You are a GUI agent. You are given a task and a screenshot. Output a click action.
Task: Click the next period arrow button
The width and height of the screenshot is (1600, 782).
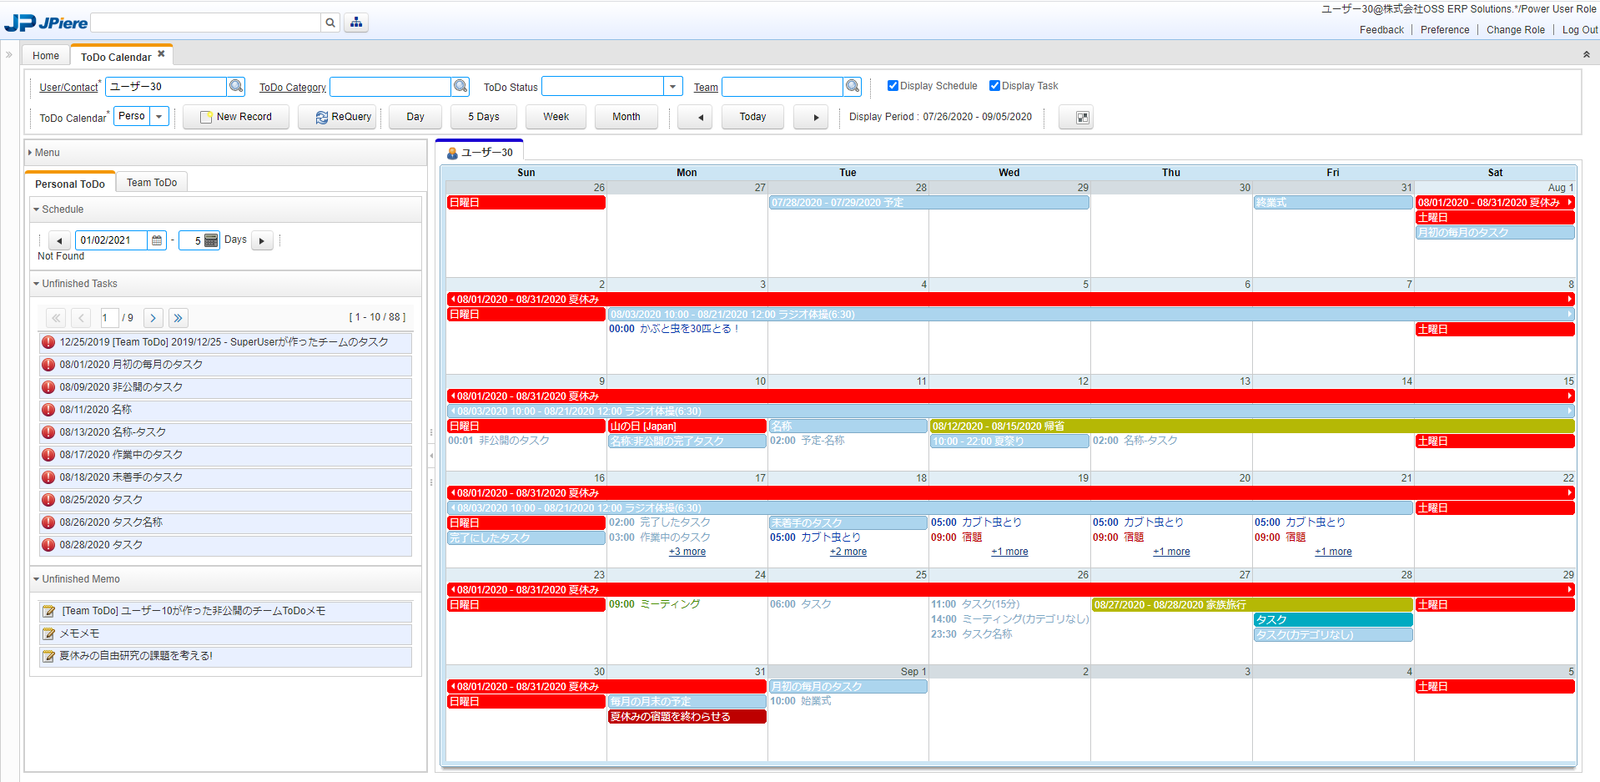coord(816,117)
